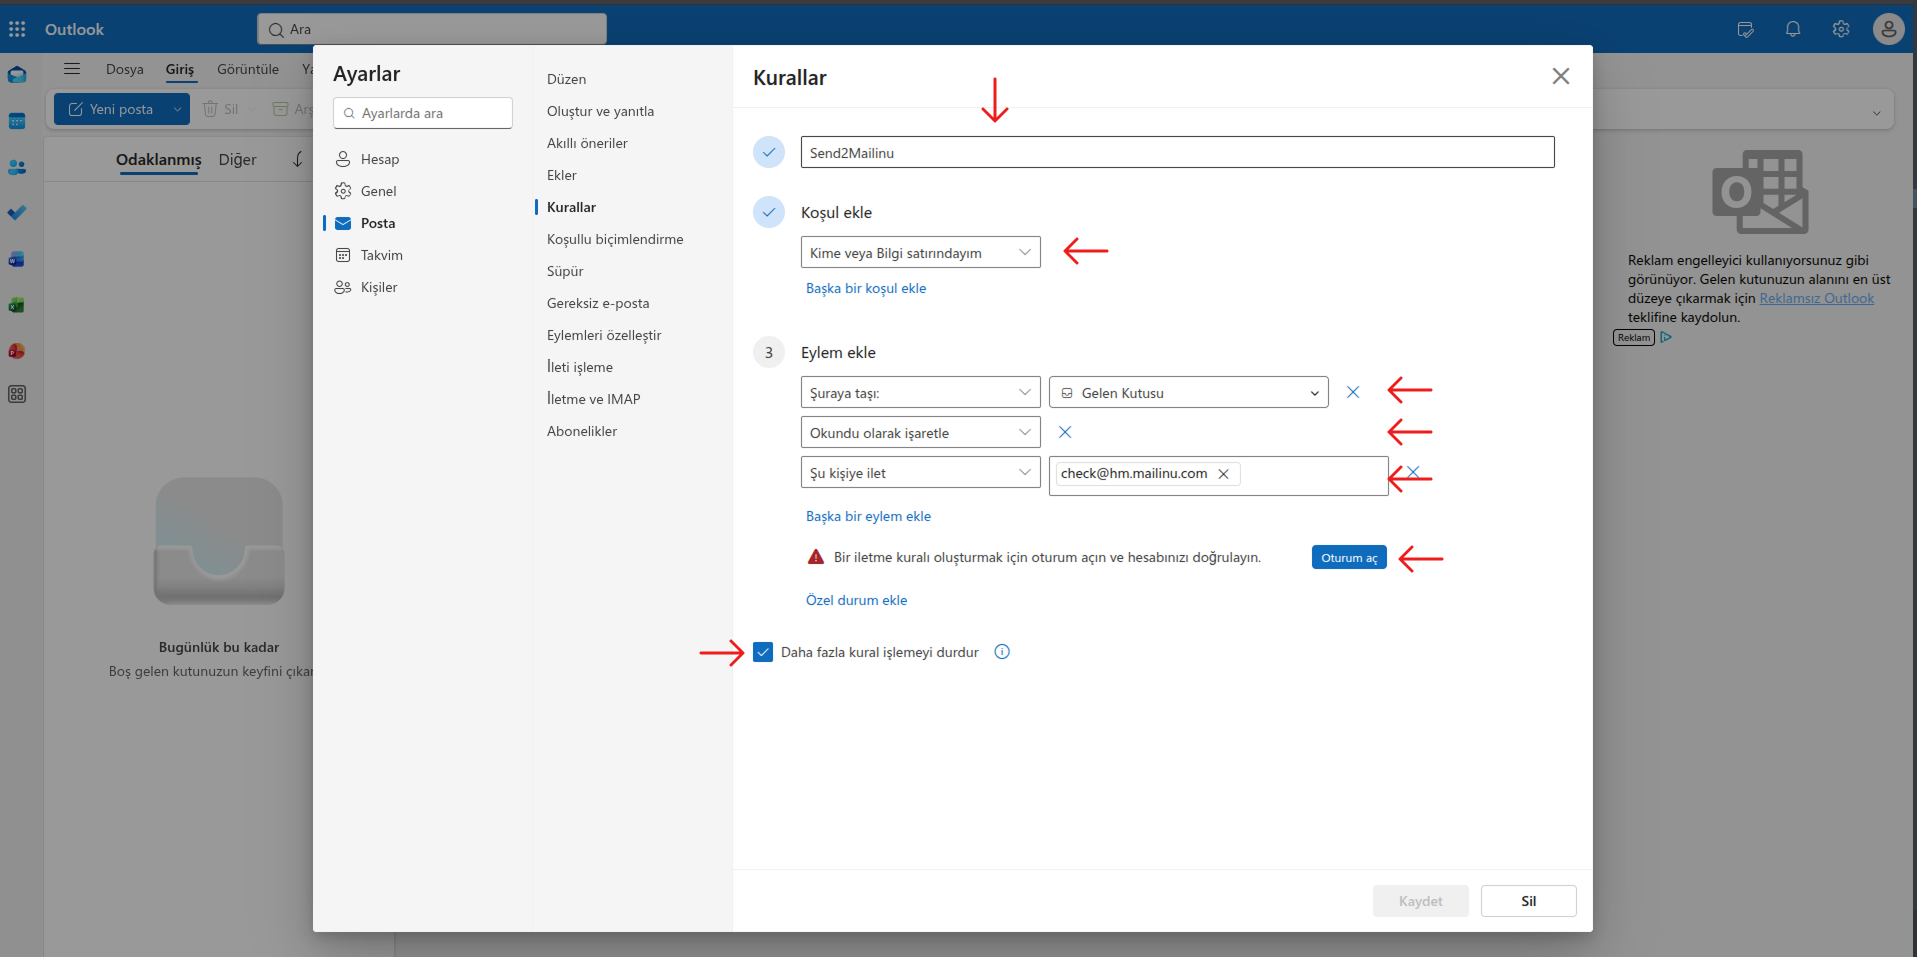Remove the Şuraya taşı action row

click(1353, 392)
